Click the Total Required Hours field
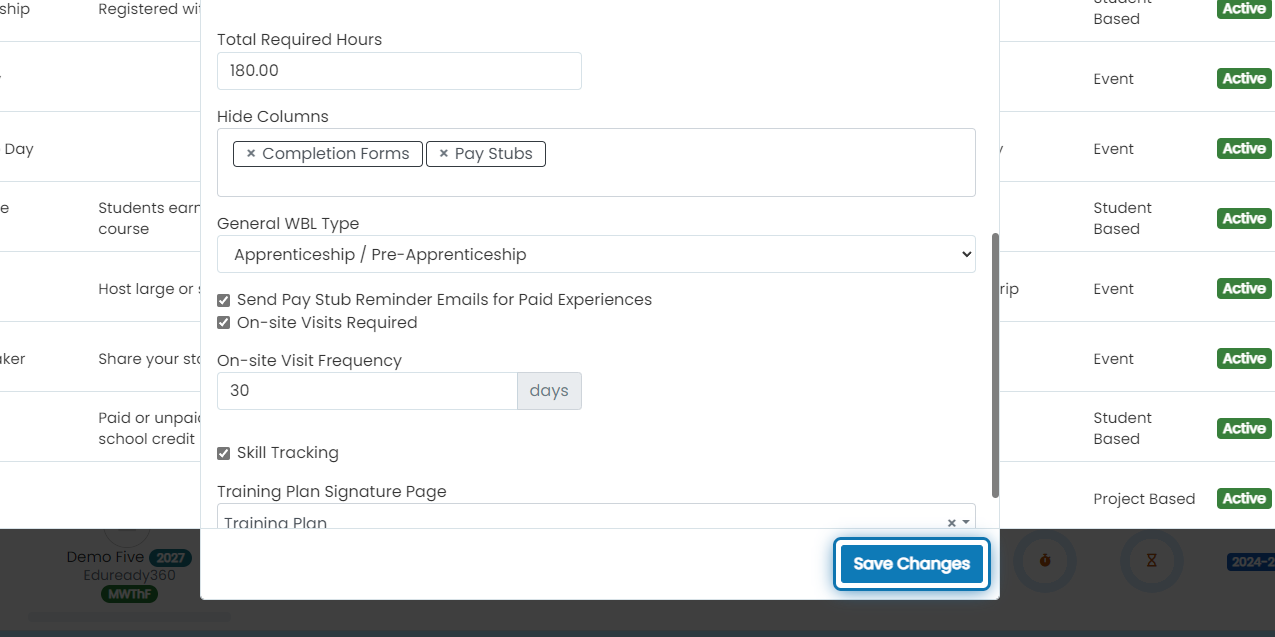This screenshot has width=1275, height=637. (x=399, y=71)
